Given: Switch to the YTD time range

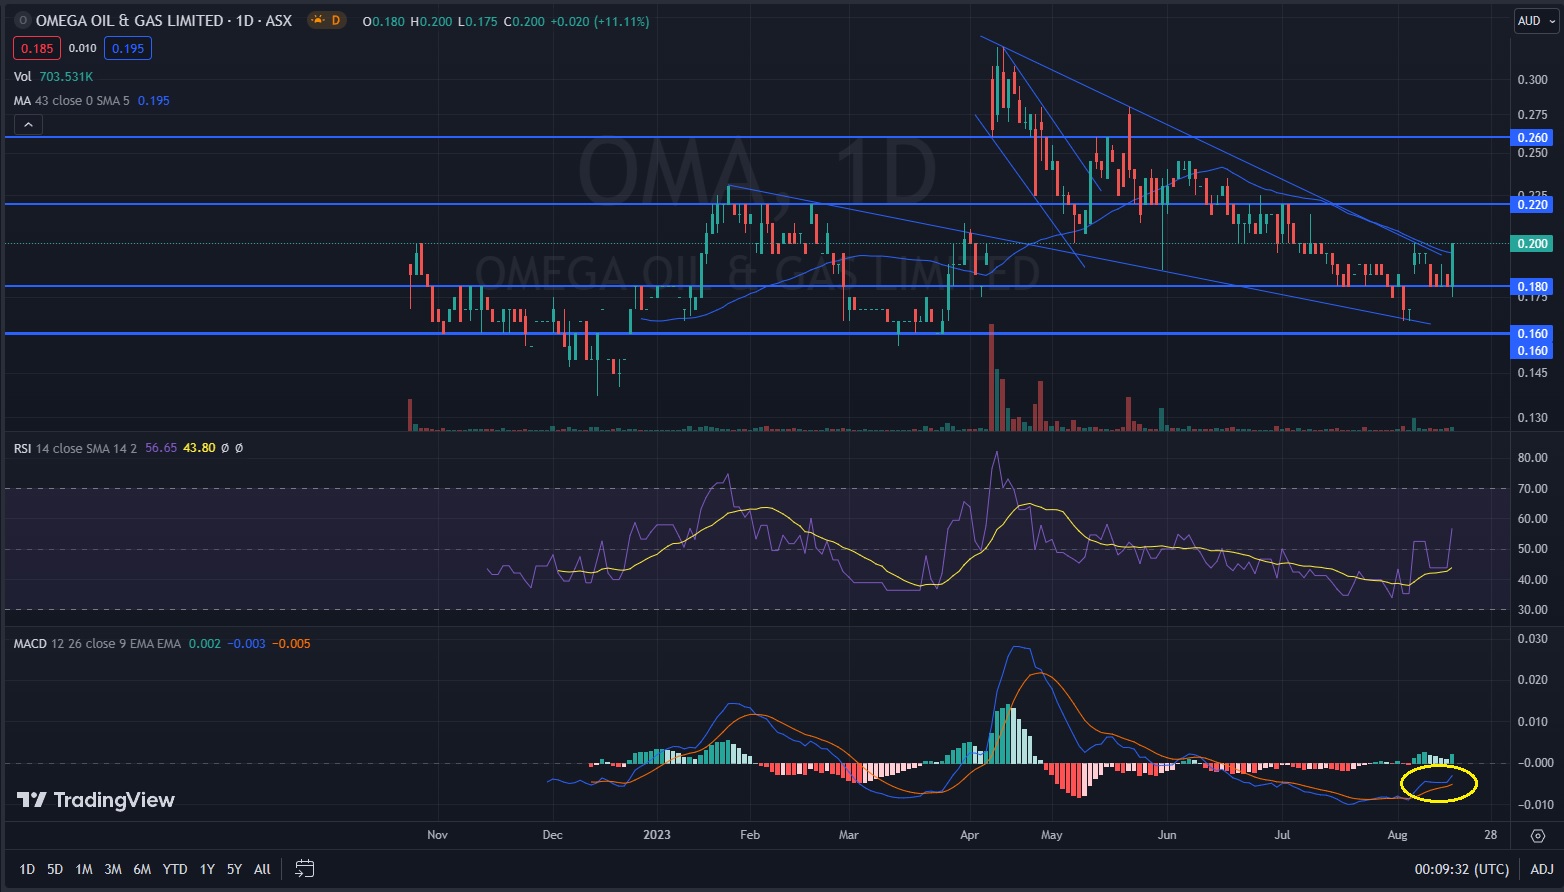Looking at the screenshot, I should 175,869.
